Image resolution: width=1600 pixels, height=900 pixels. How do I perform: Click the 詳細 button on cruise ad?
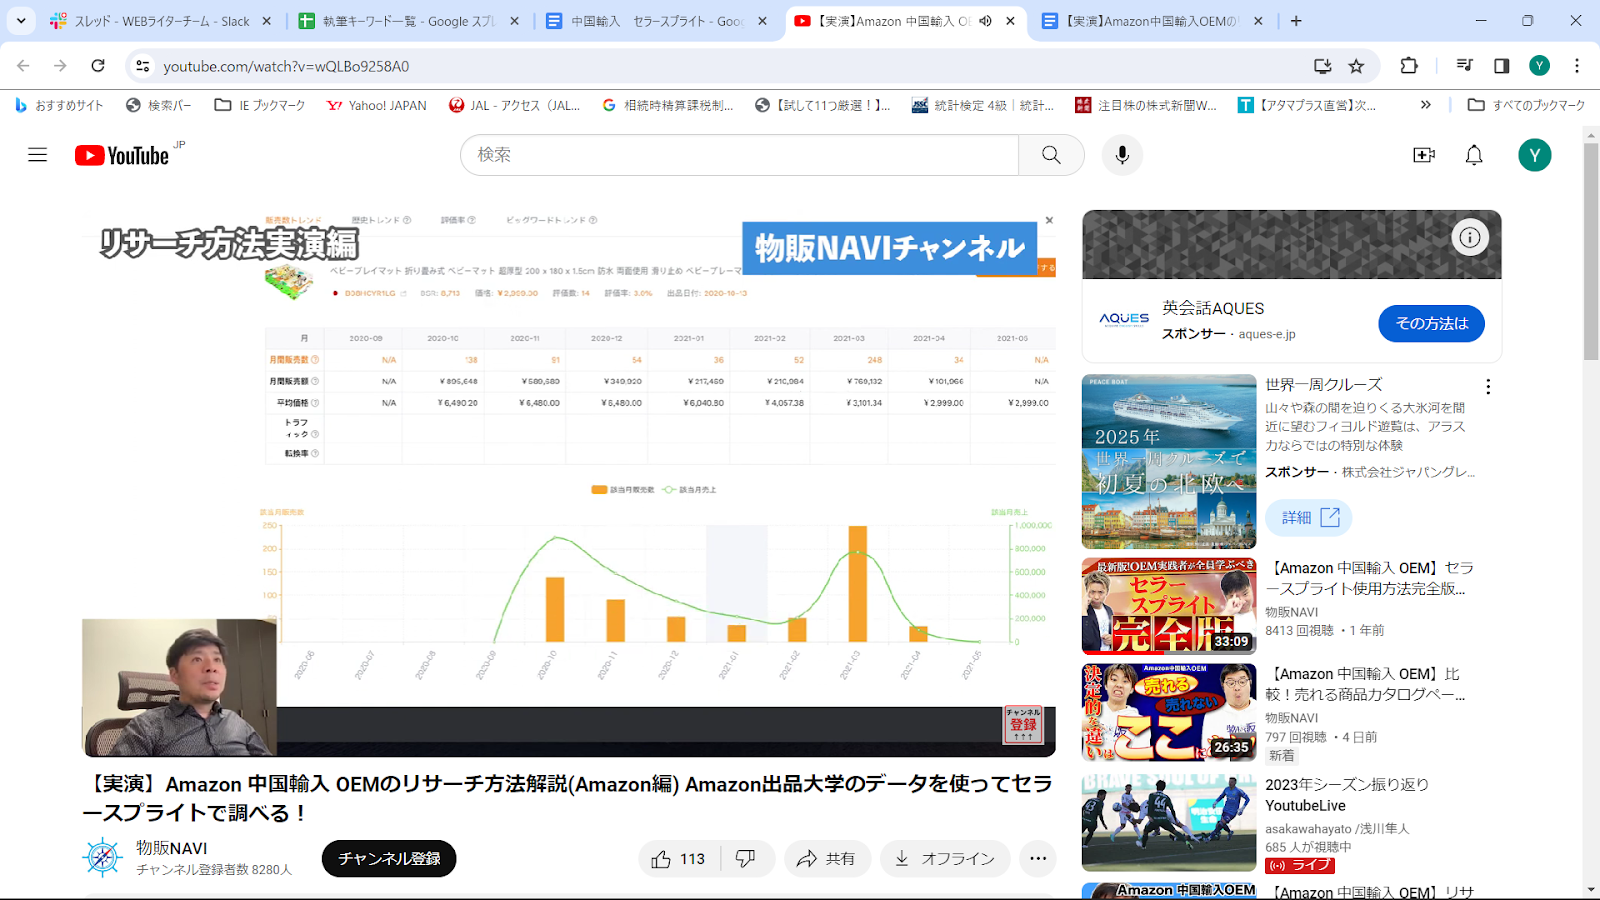click(1309, 517)
